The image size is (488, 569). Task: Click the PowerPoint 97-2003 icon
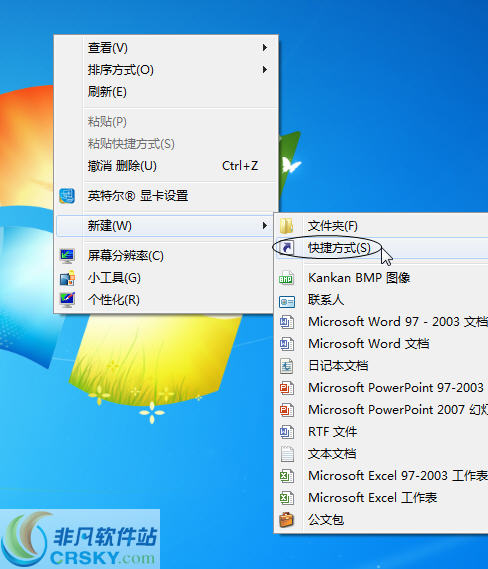pyautogui.click(x=287, y=388)
